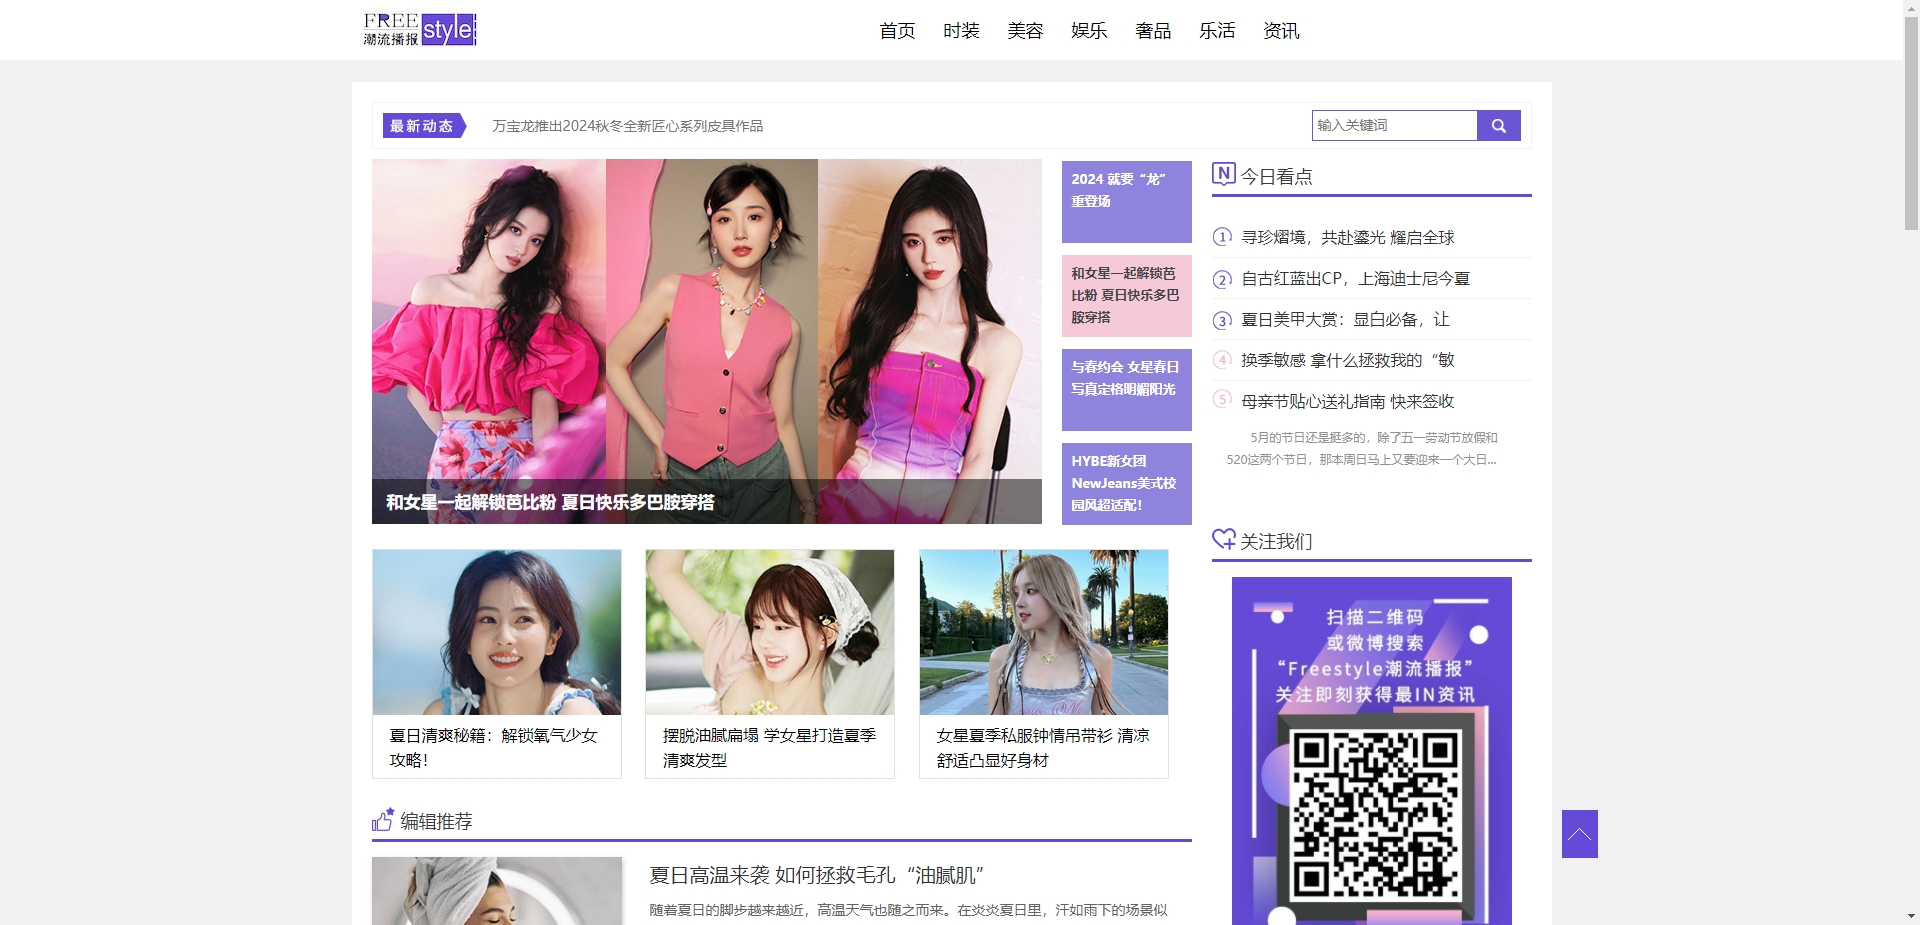The image size is (1920, 925).
Task: Select the pink 和女星一起解锁芭比粉 slide tab
Action: pos(1126,295)
